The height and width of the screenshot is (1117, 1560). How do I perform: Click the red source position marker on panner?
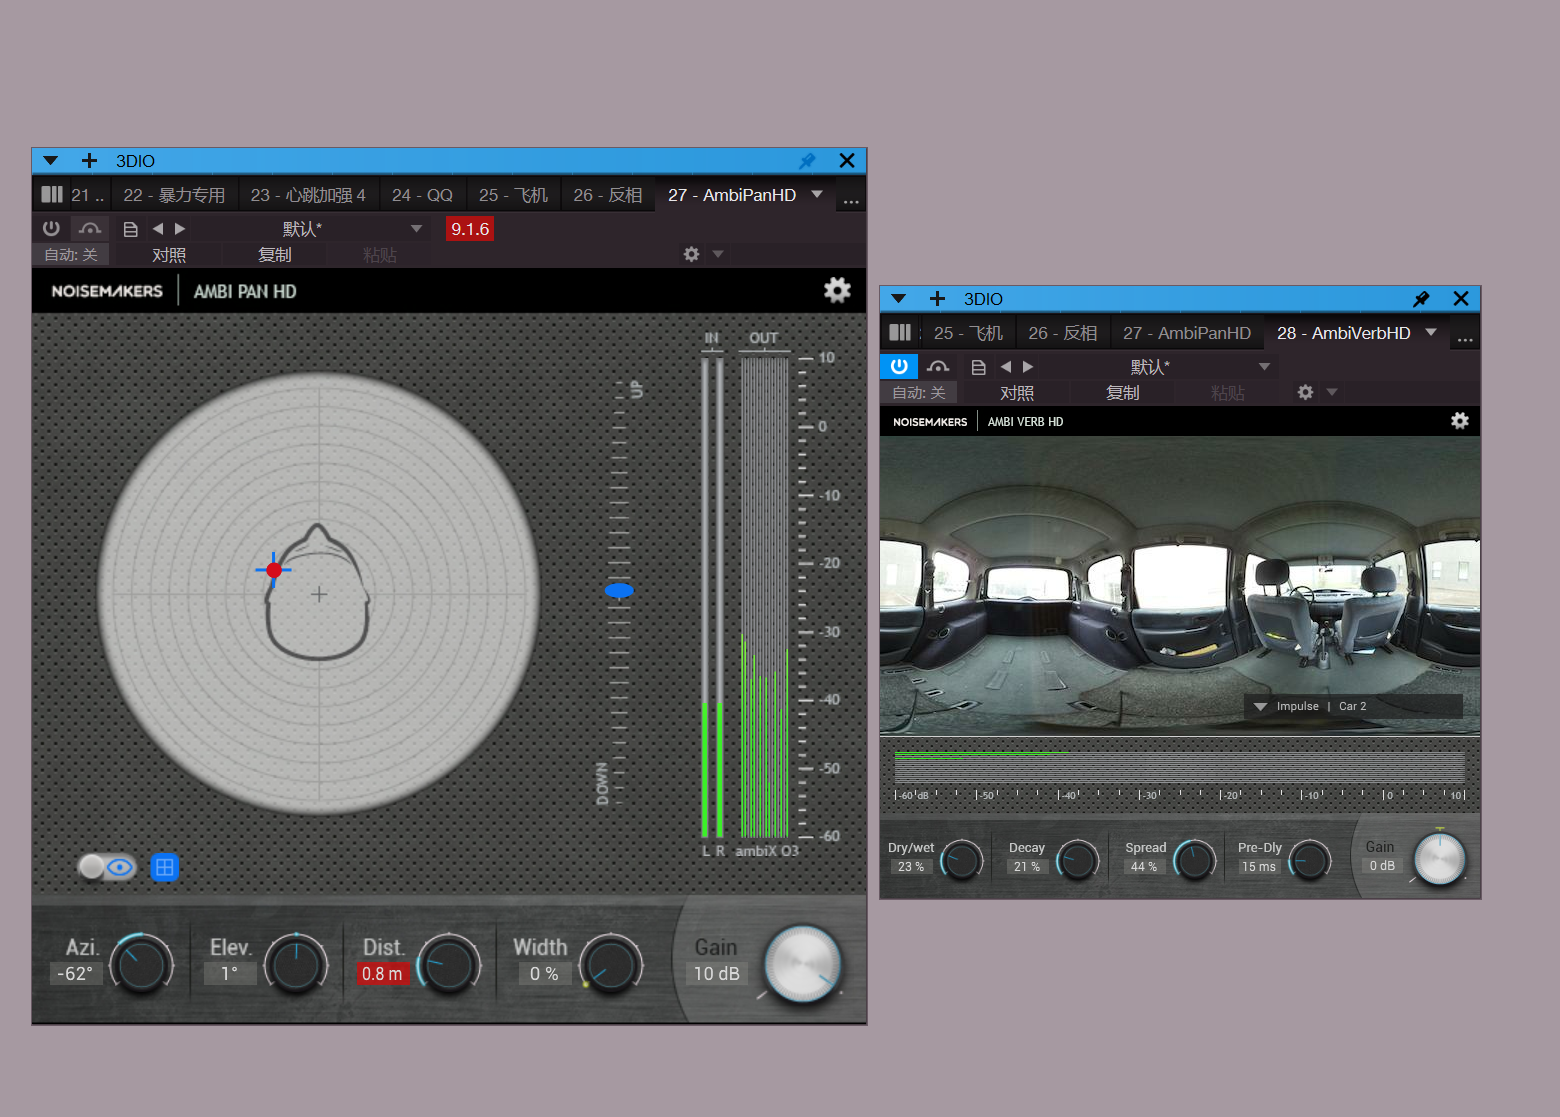pos(274,570)
